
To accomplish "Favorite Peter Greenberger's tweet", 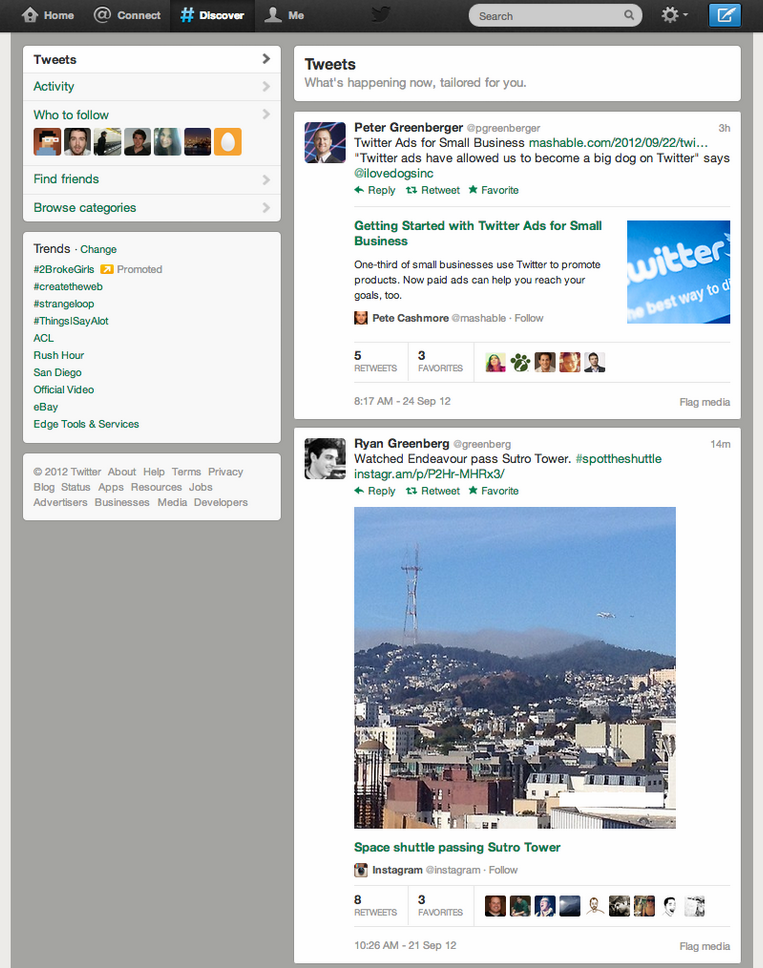I will (x=493, y=190).
